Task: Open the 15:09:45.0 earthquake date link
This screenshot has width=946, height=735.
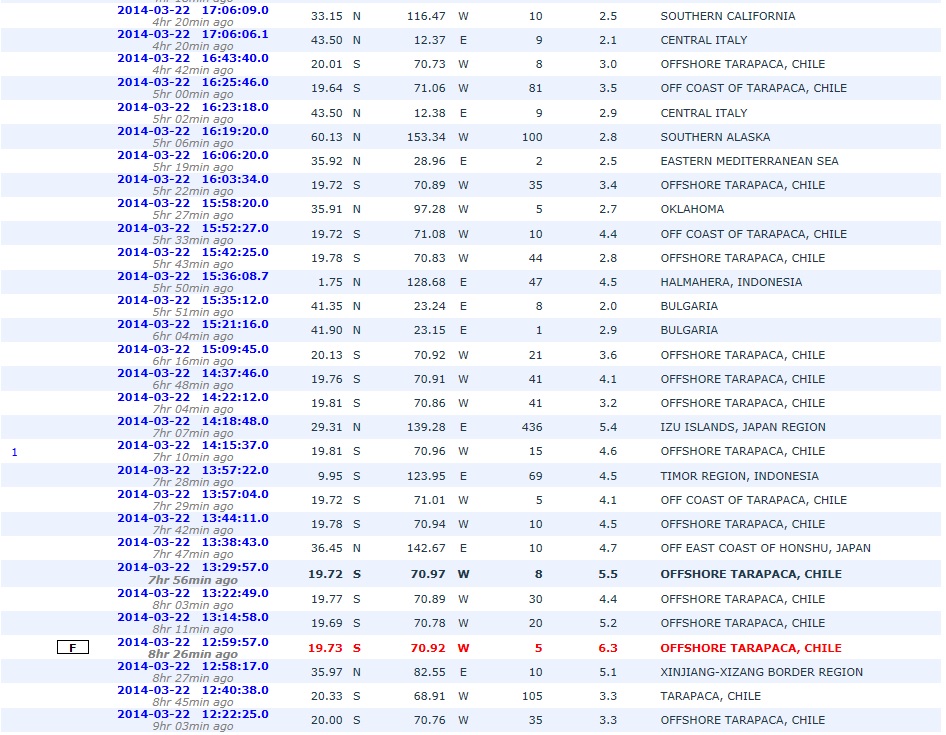Action: [193, 350]
